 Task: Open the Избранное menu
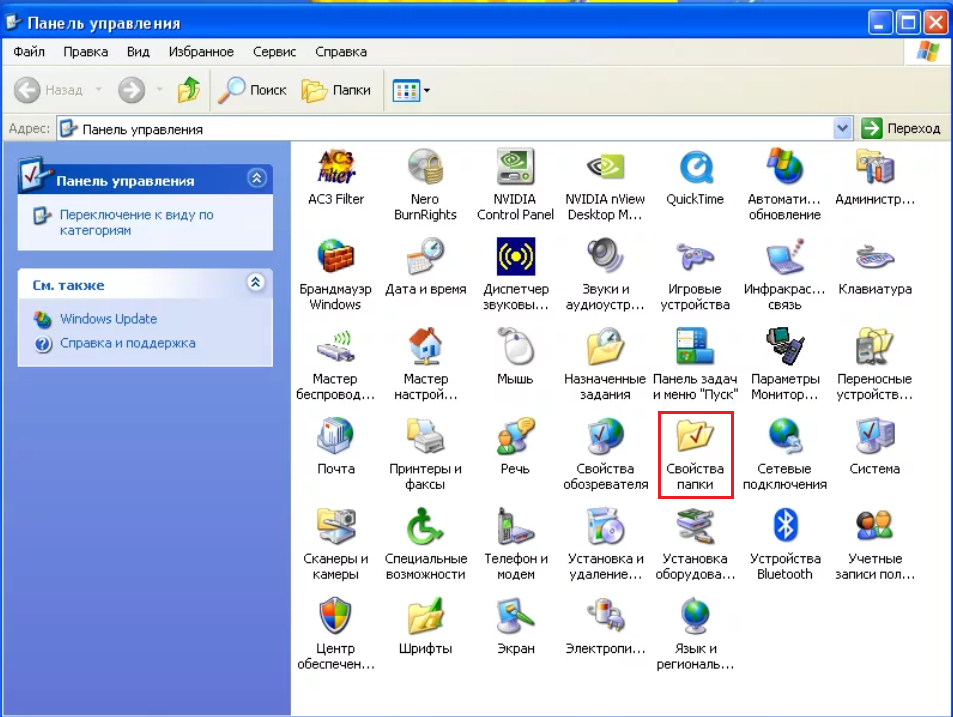(x=201, y=52)
